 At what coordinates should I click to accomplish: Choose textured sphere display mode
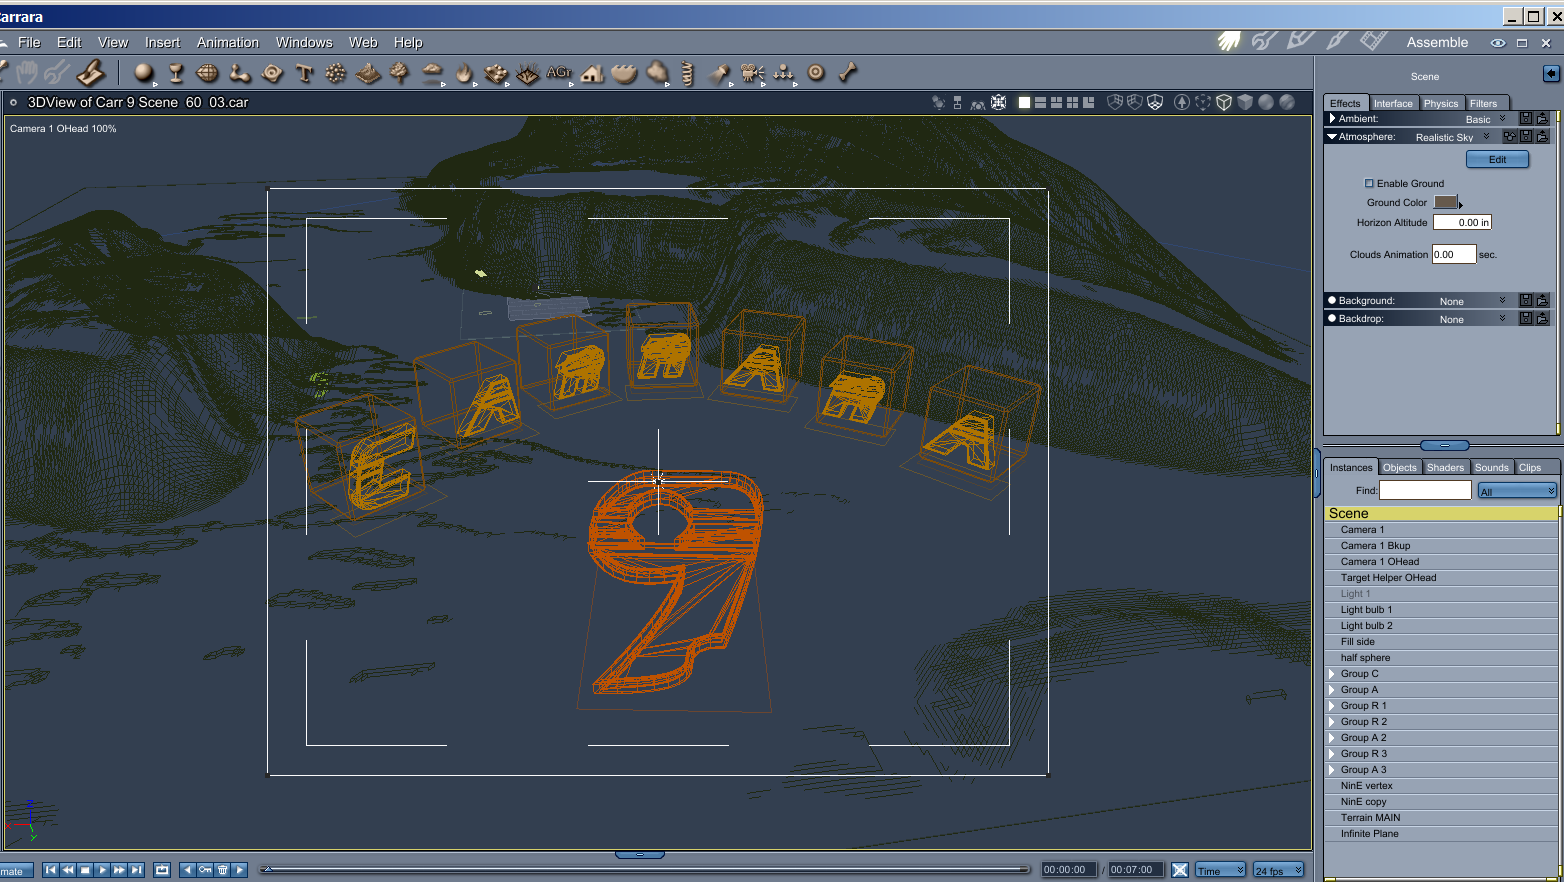coord(1287,102)
